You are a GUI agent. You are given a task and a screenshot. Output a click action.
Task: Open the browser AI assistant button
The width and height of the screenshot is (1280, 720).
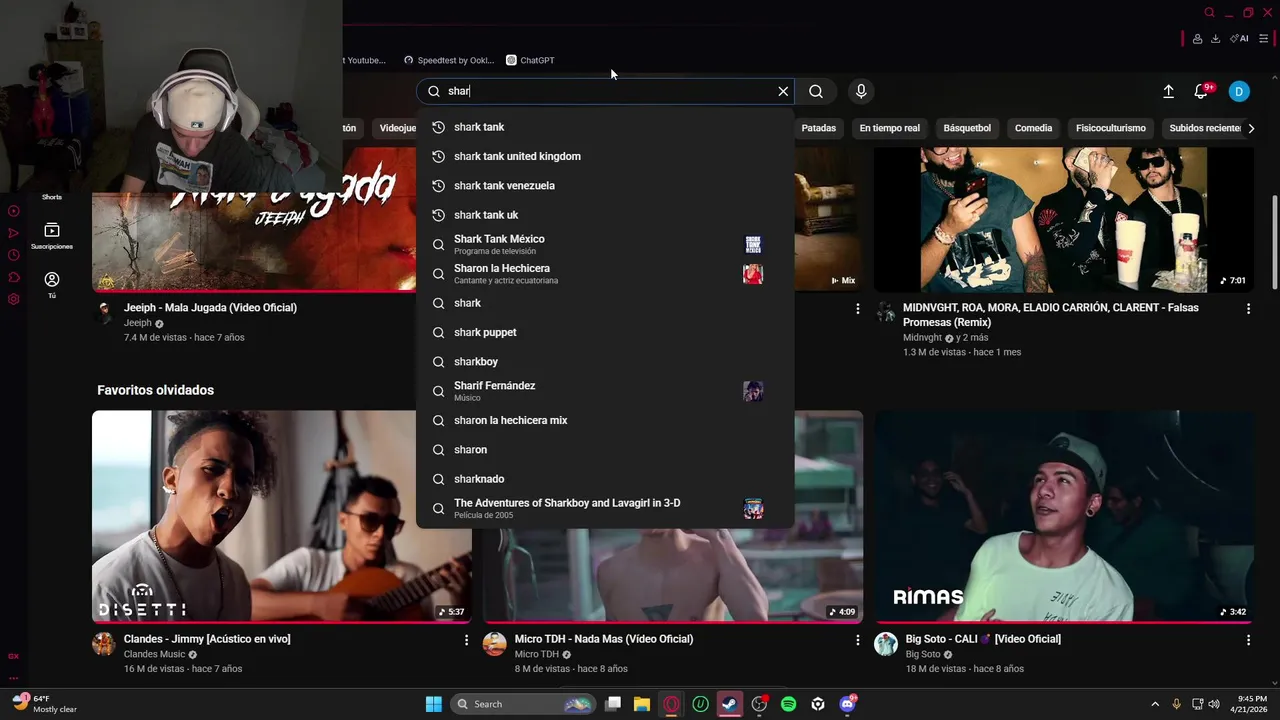point(1240,39)
